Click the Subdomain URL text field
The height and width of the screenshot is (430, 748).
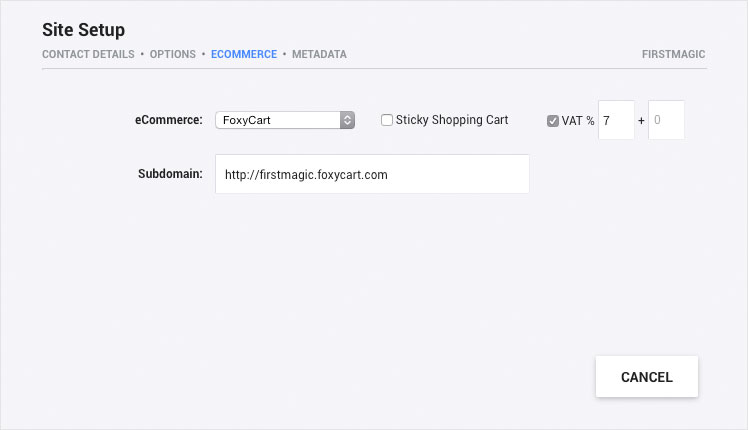(372, 174)
